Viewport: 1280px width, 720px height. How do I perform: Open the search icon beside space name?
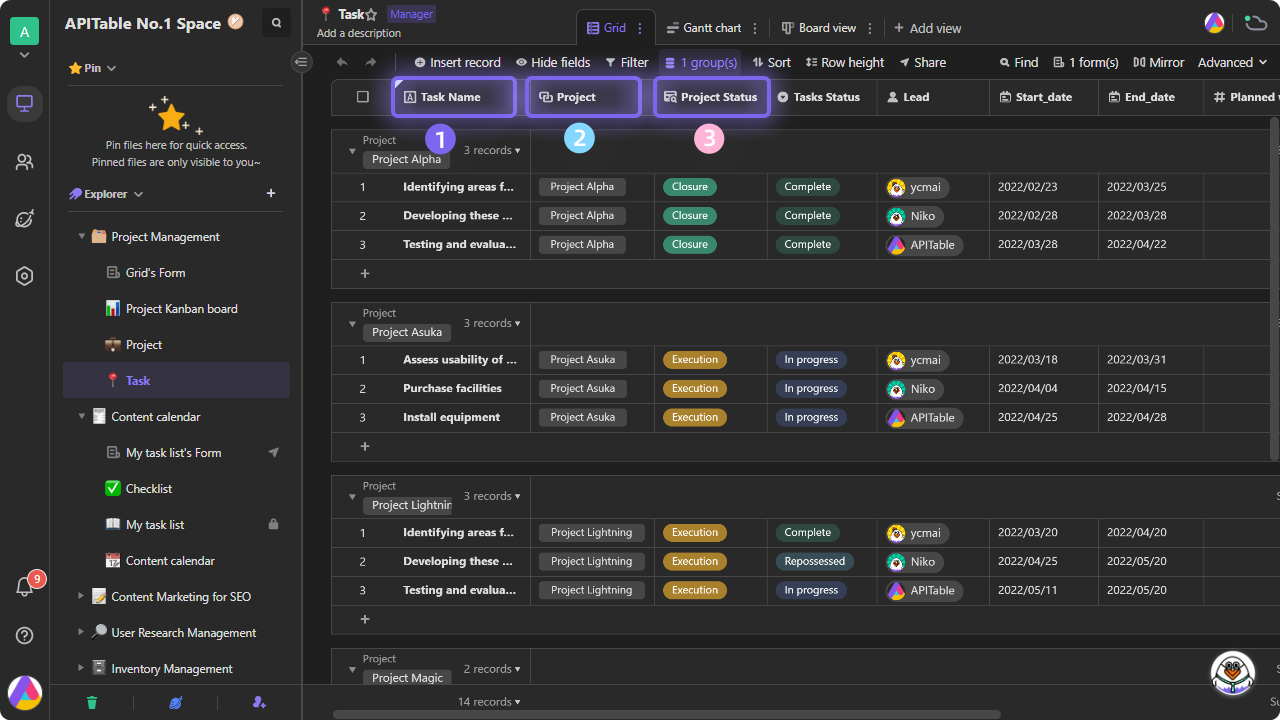276,23
